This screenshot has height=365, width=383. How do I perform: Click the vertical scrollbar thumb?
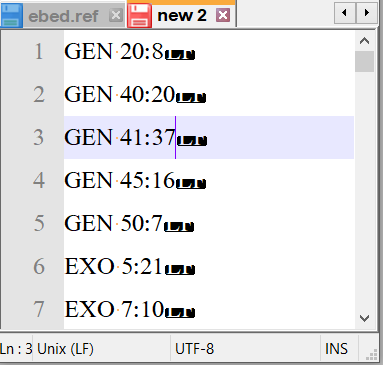tap(365, 62)
